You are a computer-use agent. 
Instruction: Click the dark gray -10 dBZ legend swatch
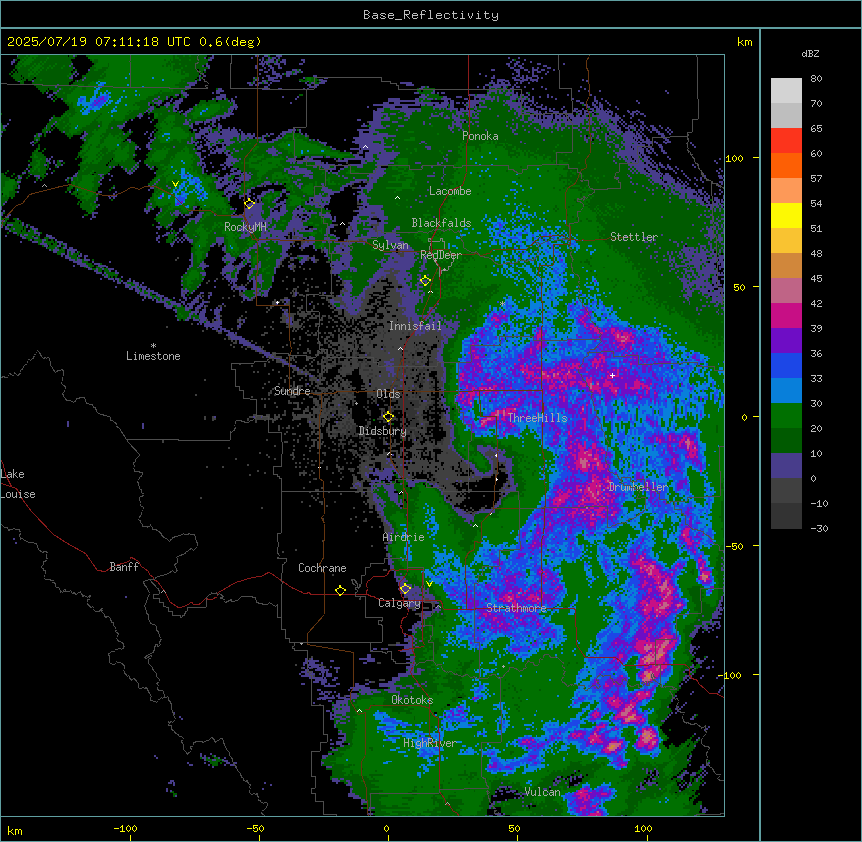point(786,516)
